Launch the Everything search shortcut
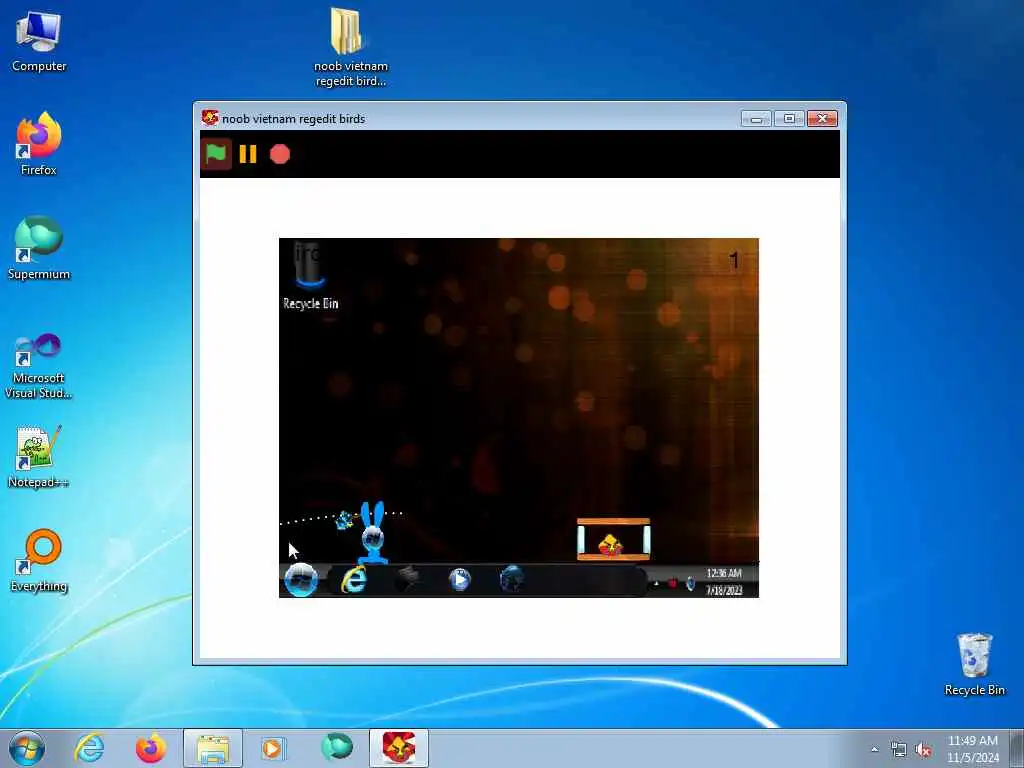This screenshot has width=1024, height=768. (39, 560)
